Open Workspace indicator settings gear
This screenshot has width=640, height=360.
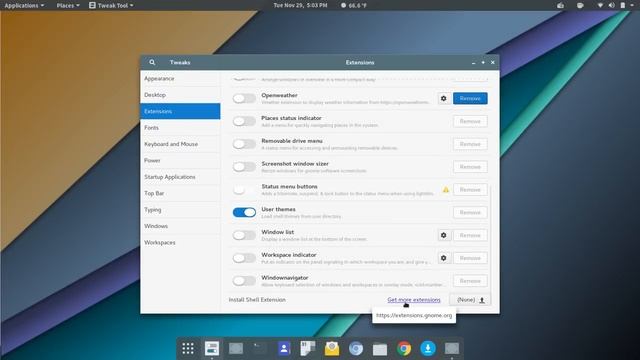444,258
